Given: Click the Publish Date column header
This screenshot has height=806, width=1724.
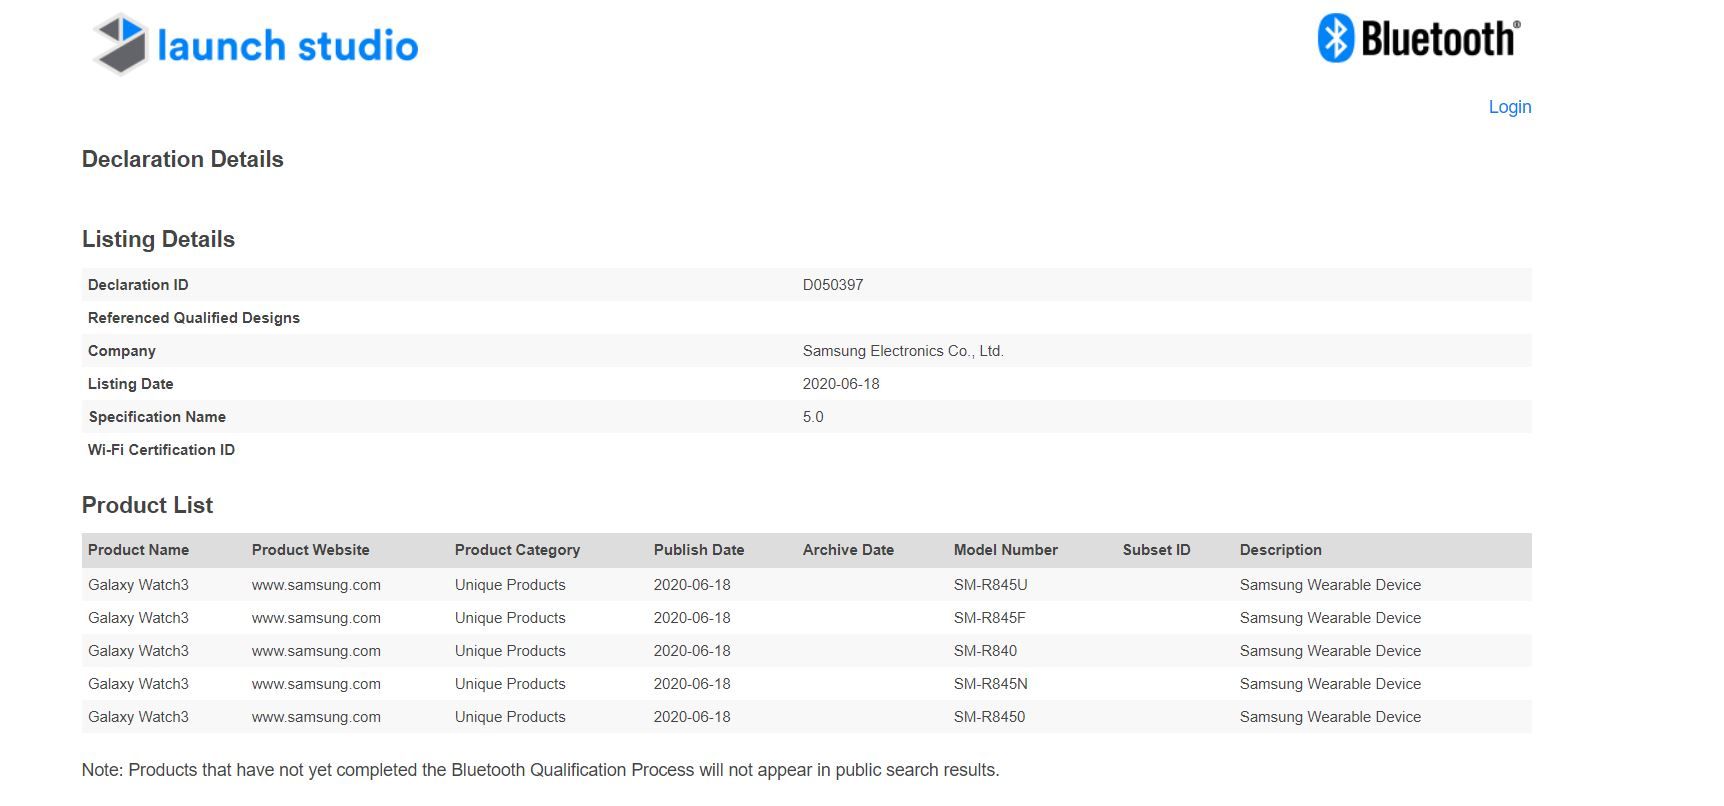Looking at the screenshot, I should pyautogui.click(x=699, y=550).
